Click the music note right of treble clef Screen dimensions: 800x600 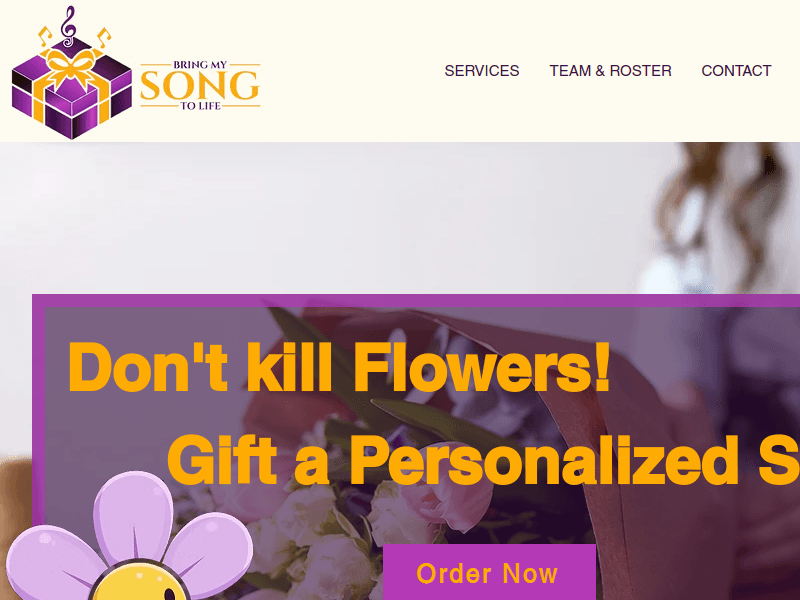104,37
